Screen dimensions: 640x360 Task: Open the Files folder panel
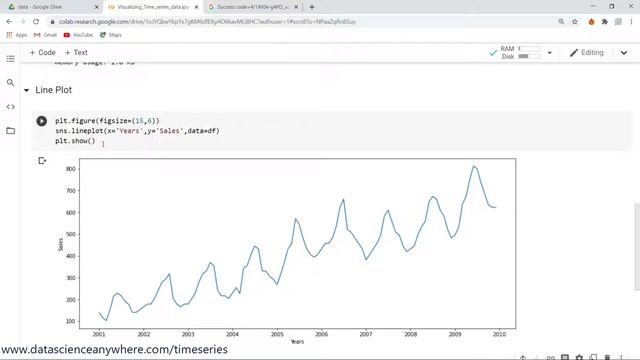pyautogui.click(x=11, y=131)
